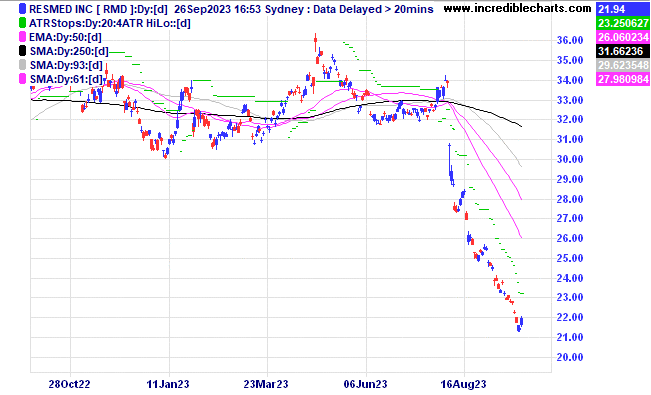Image resolution: width=651 pixels, height=395 pixels.
Task: Select the SMA:Dy:61:[d] legend label
Action: [x=66, y=79]
